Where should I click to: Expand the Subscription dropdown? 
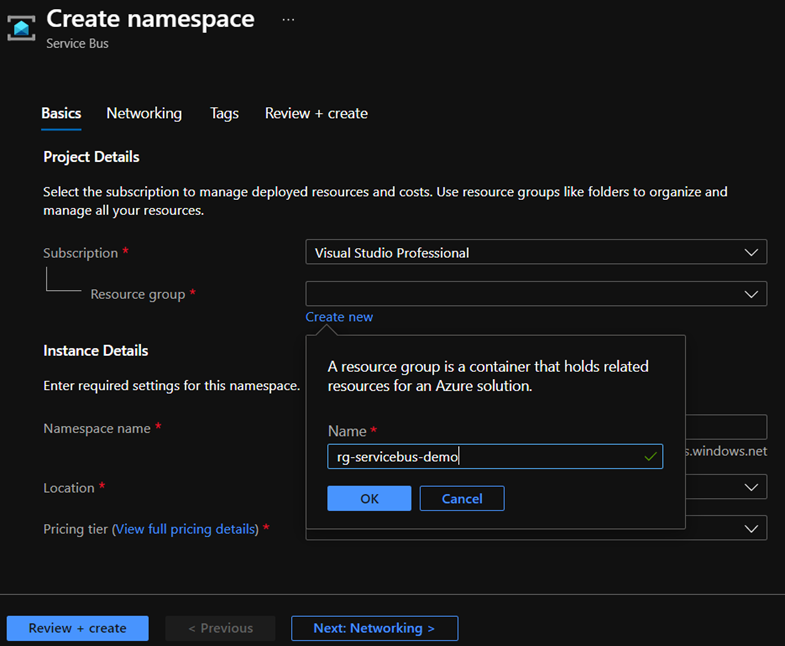[536, 252]
